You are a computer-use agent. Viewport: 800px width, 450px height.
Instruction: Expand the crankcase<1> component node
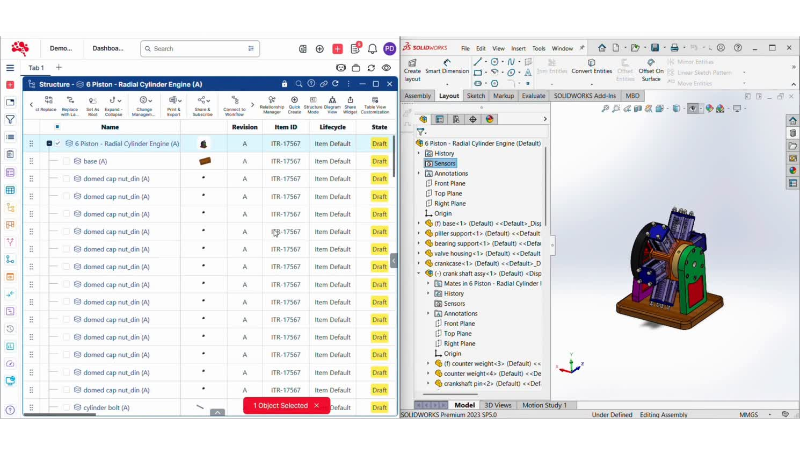pos(419,263)
